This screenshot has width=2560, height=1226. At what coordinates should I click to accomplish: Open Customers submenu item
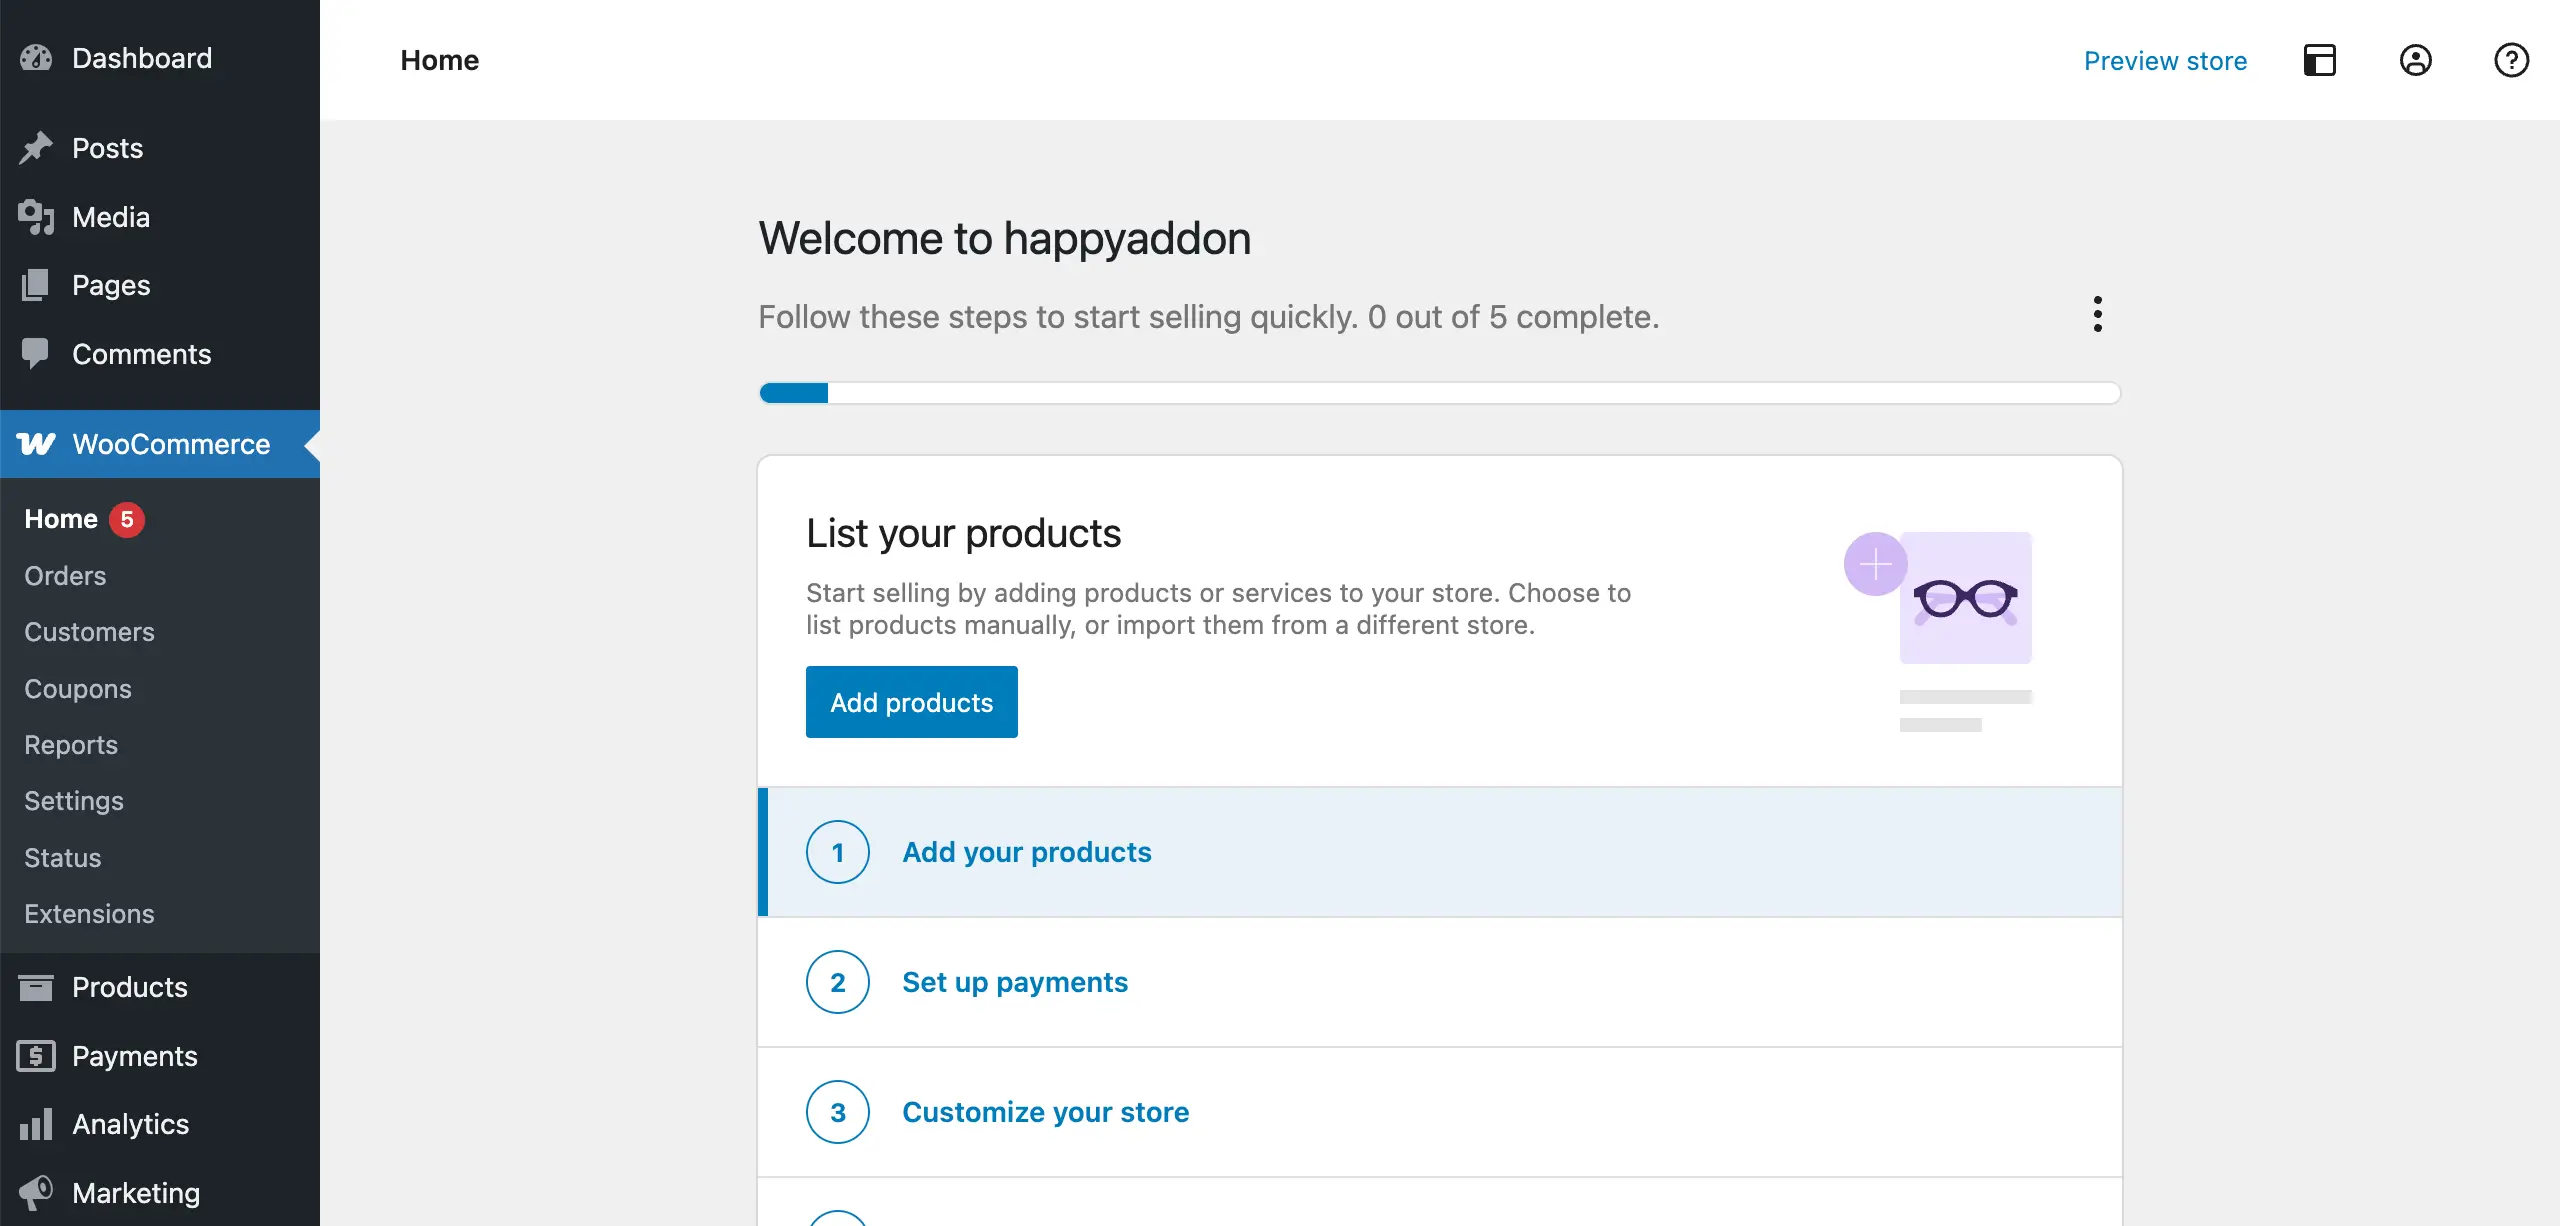89,632
